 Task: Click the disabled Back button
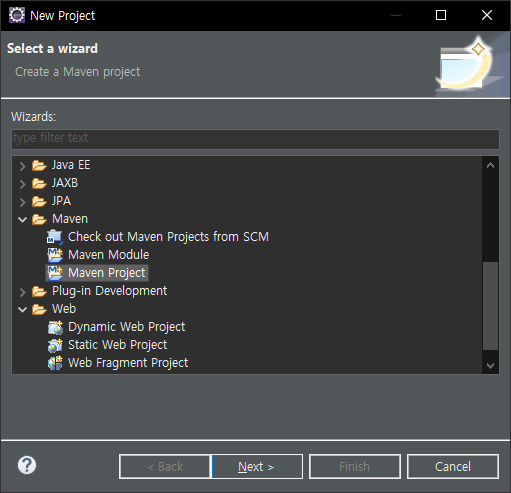coord(165,466)
